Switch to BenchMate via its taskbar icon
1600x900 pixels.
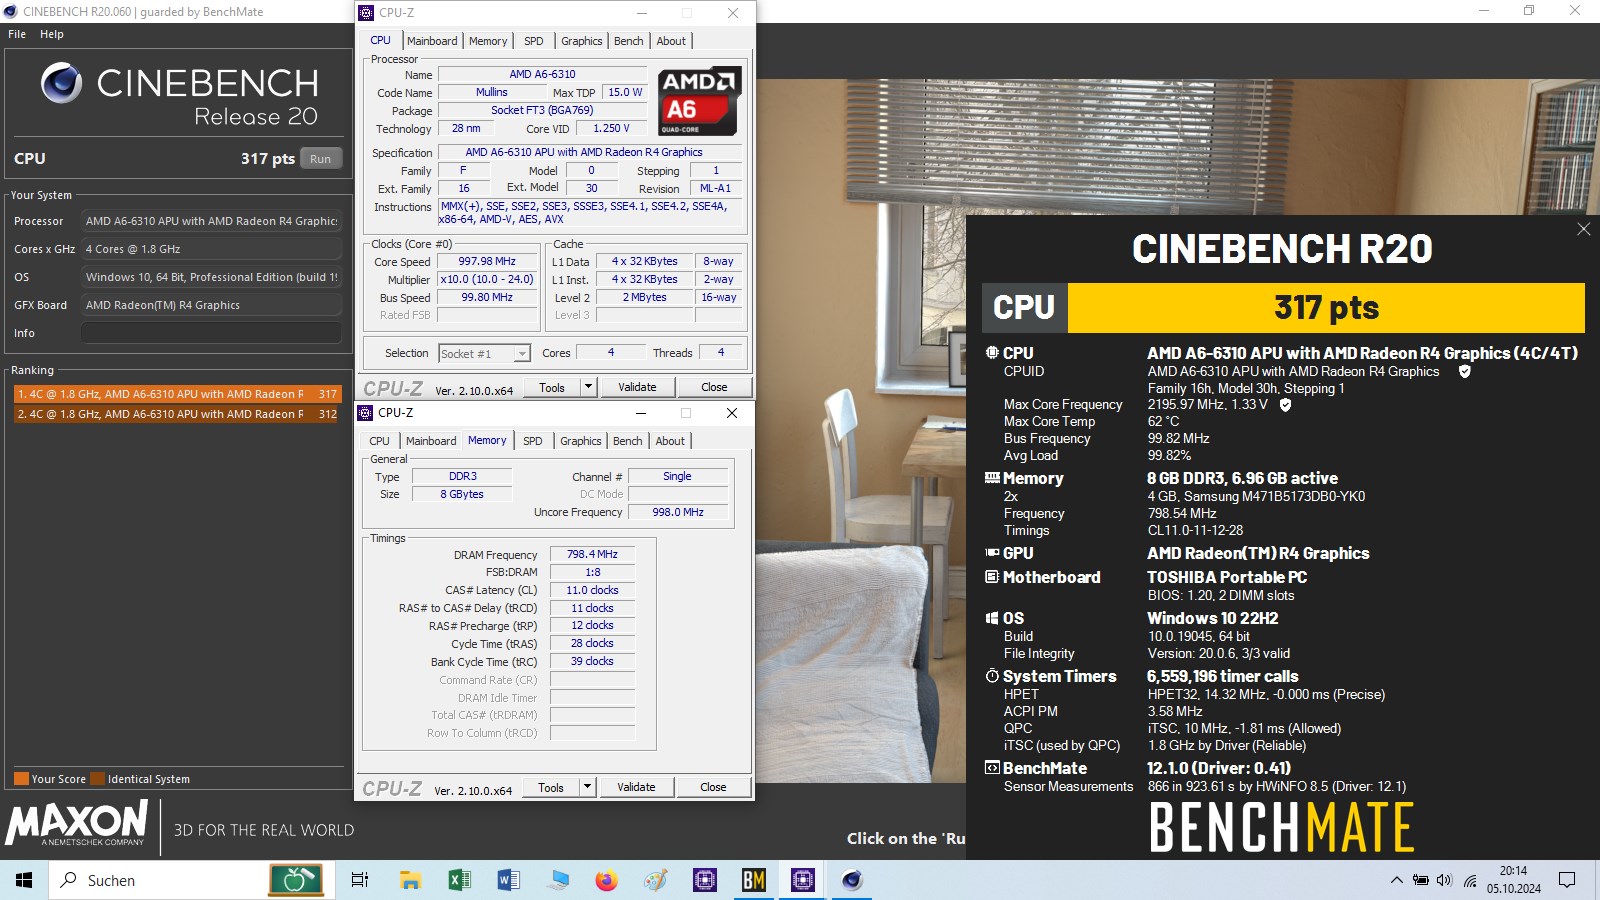[x=753, y=880]
